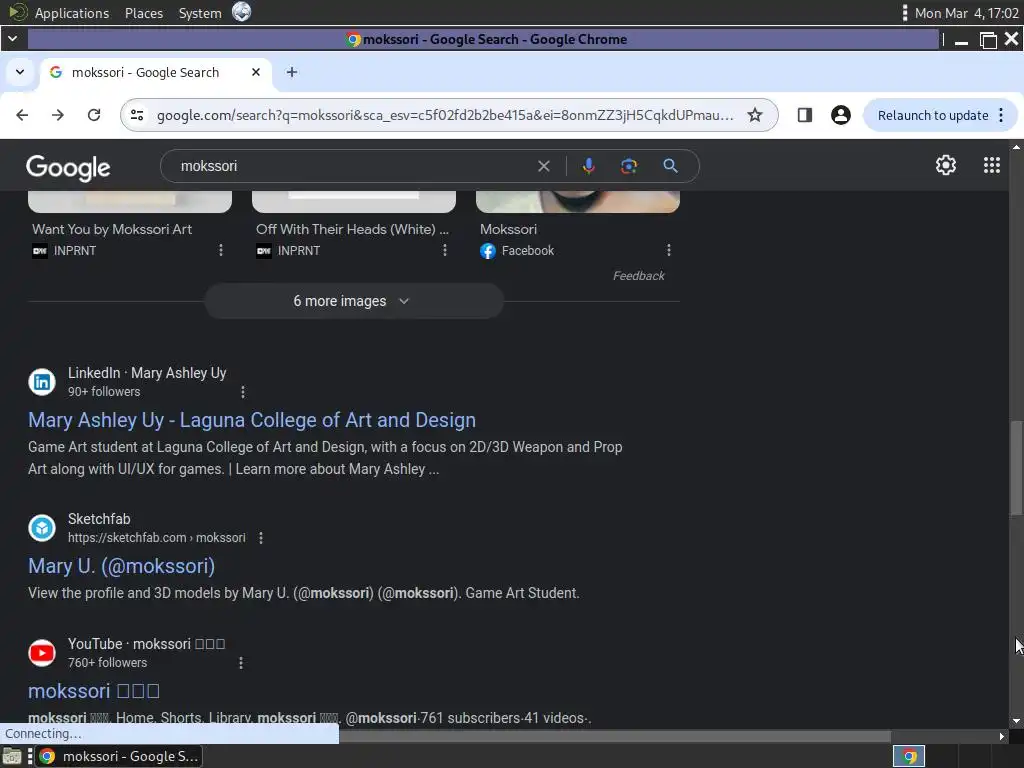Screen dimensions: 1024x768
Task: Search by image with the Lens icon
Action: click(628, 166)
